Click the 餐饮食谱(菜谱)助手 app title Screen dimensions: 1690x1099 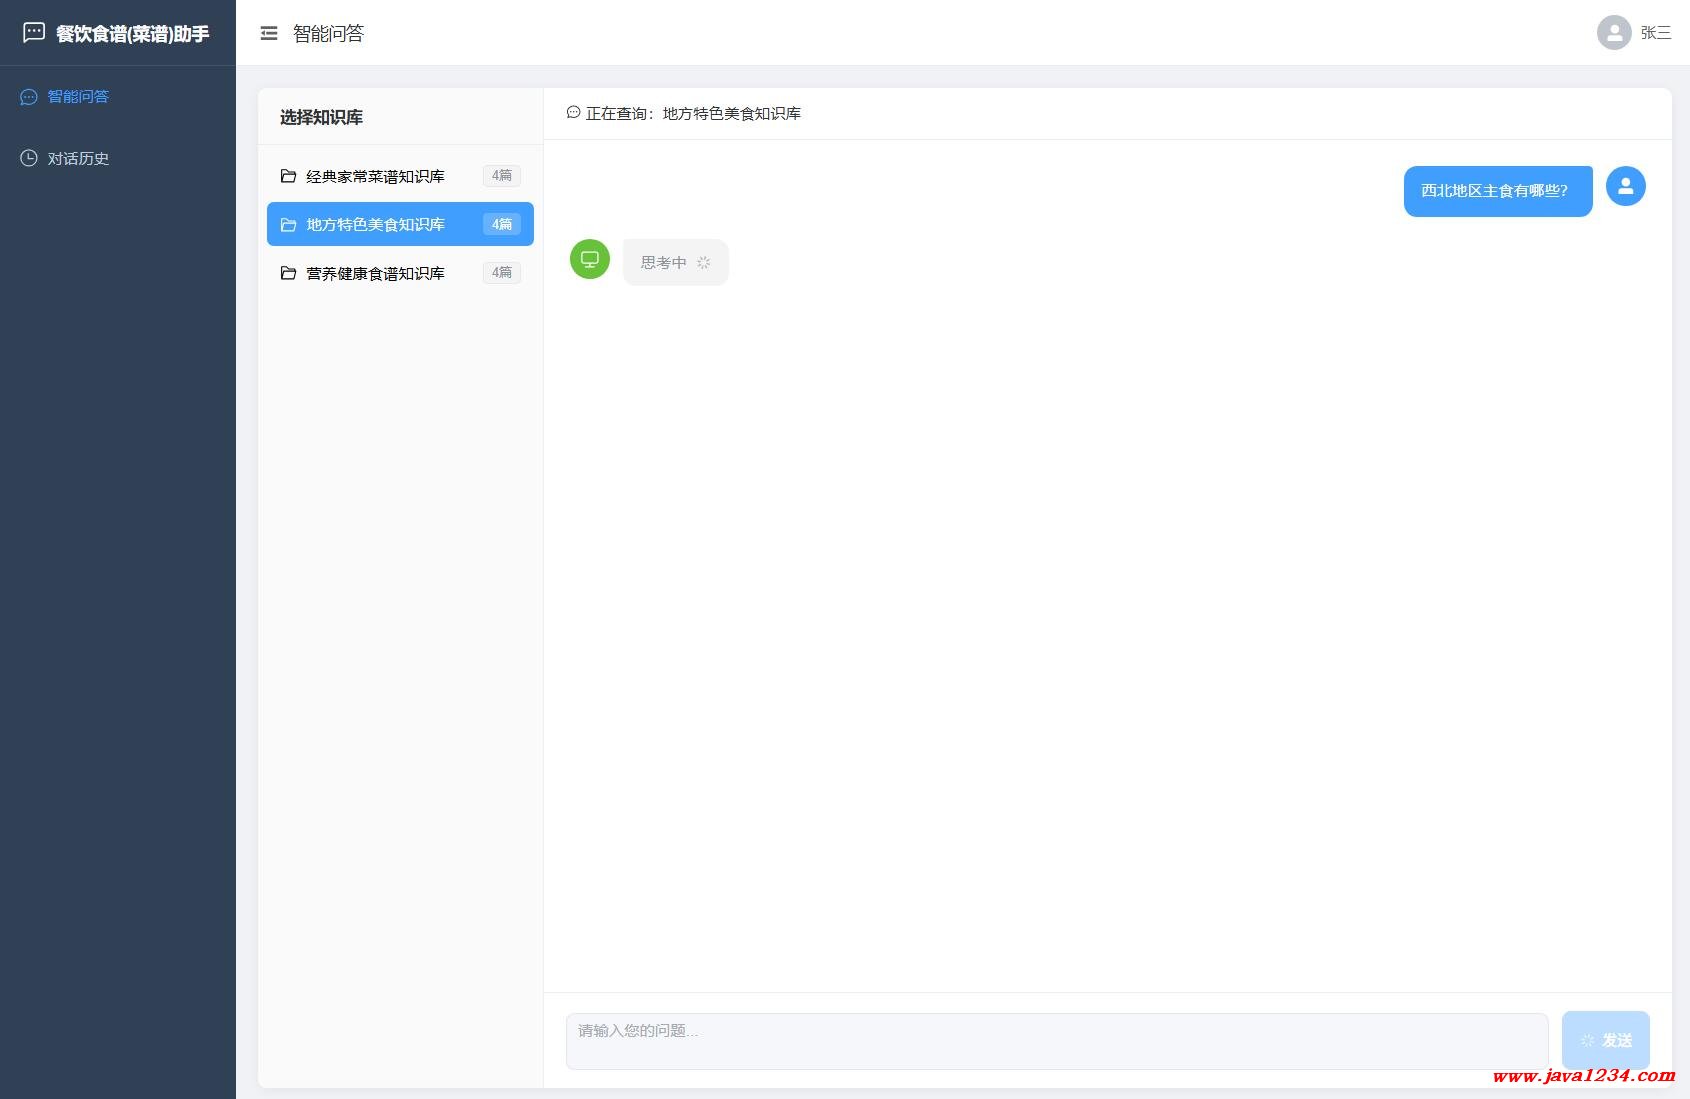coord(133,34)
